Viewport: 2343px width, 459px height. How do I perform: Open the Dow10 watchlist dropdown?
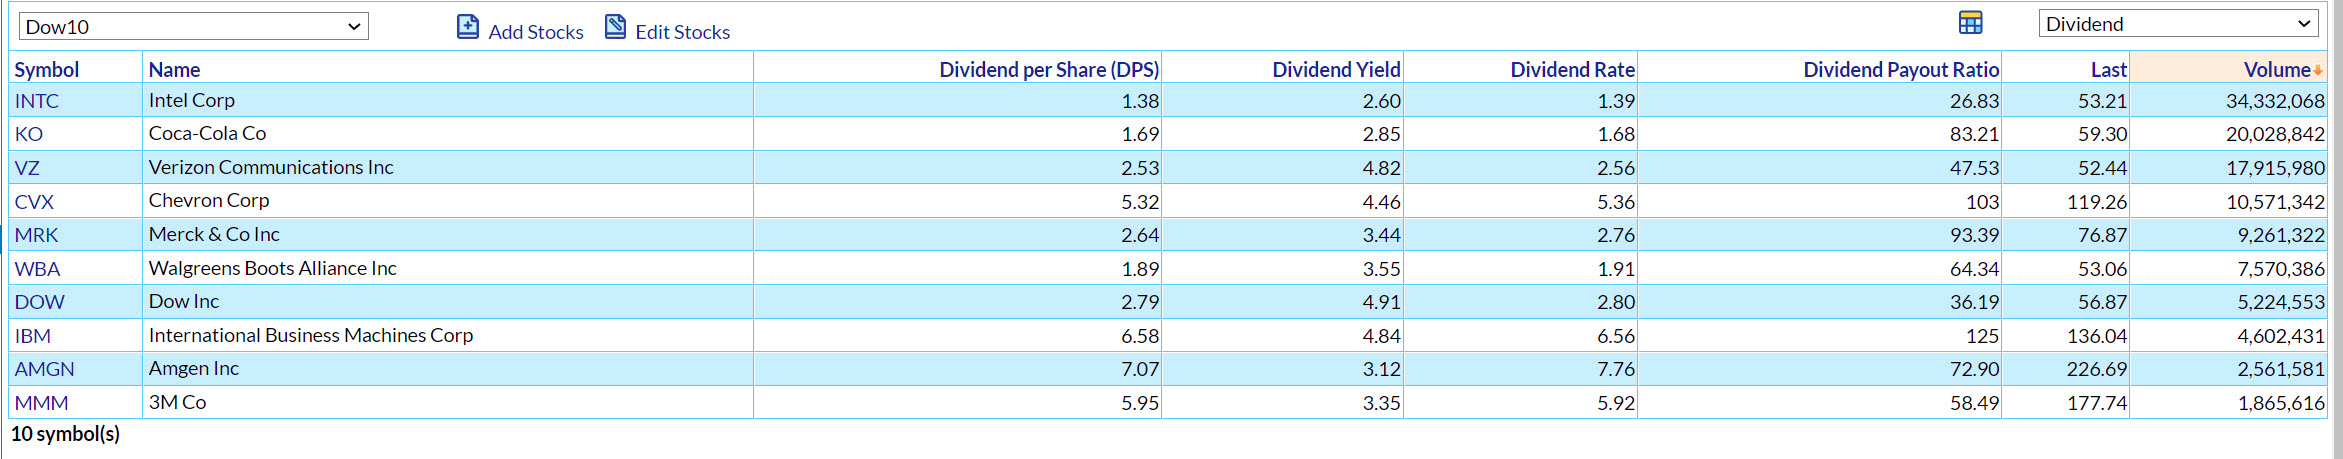[x=194, y=27]
